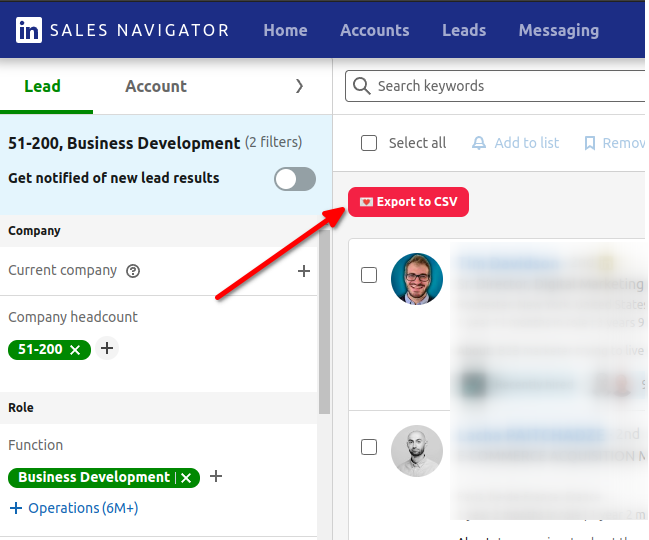Click the Company section header
The image size is (649, 540).
click(x=34, y=231)
